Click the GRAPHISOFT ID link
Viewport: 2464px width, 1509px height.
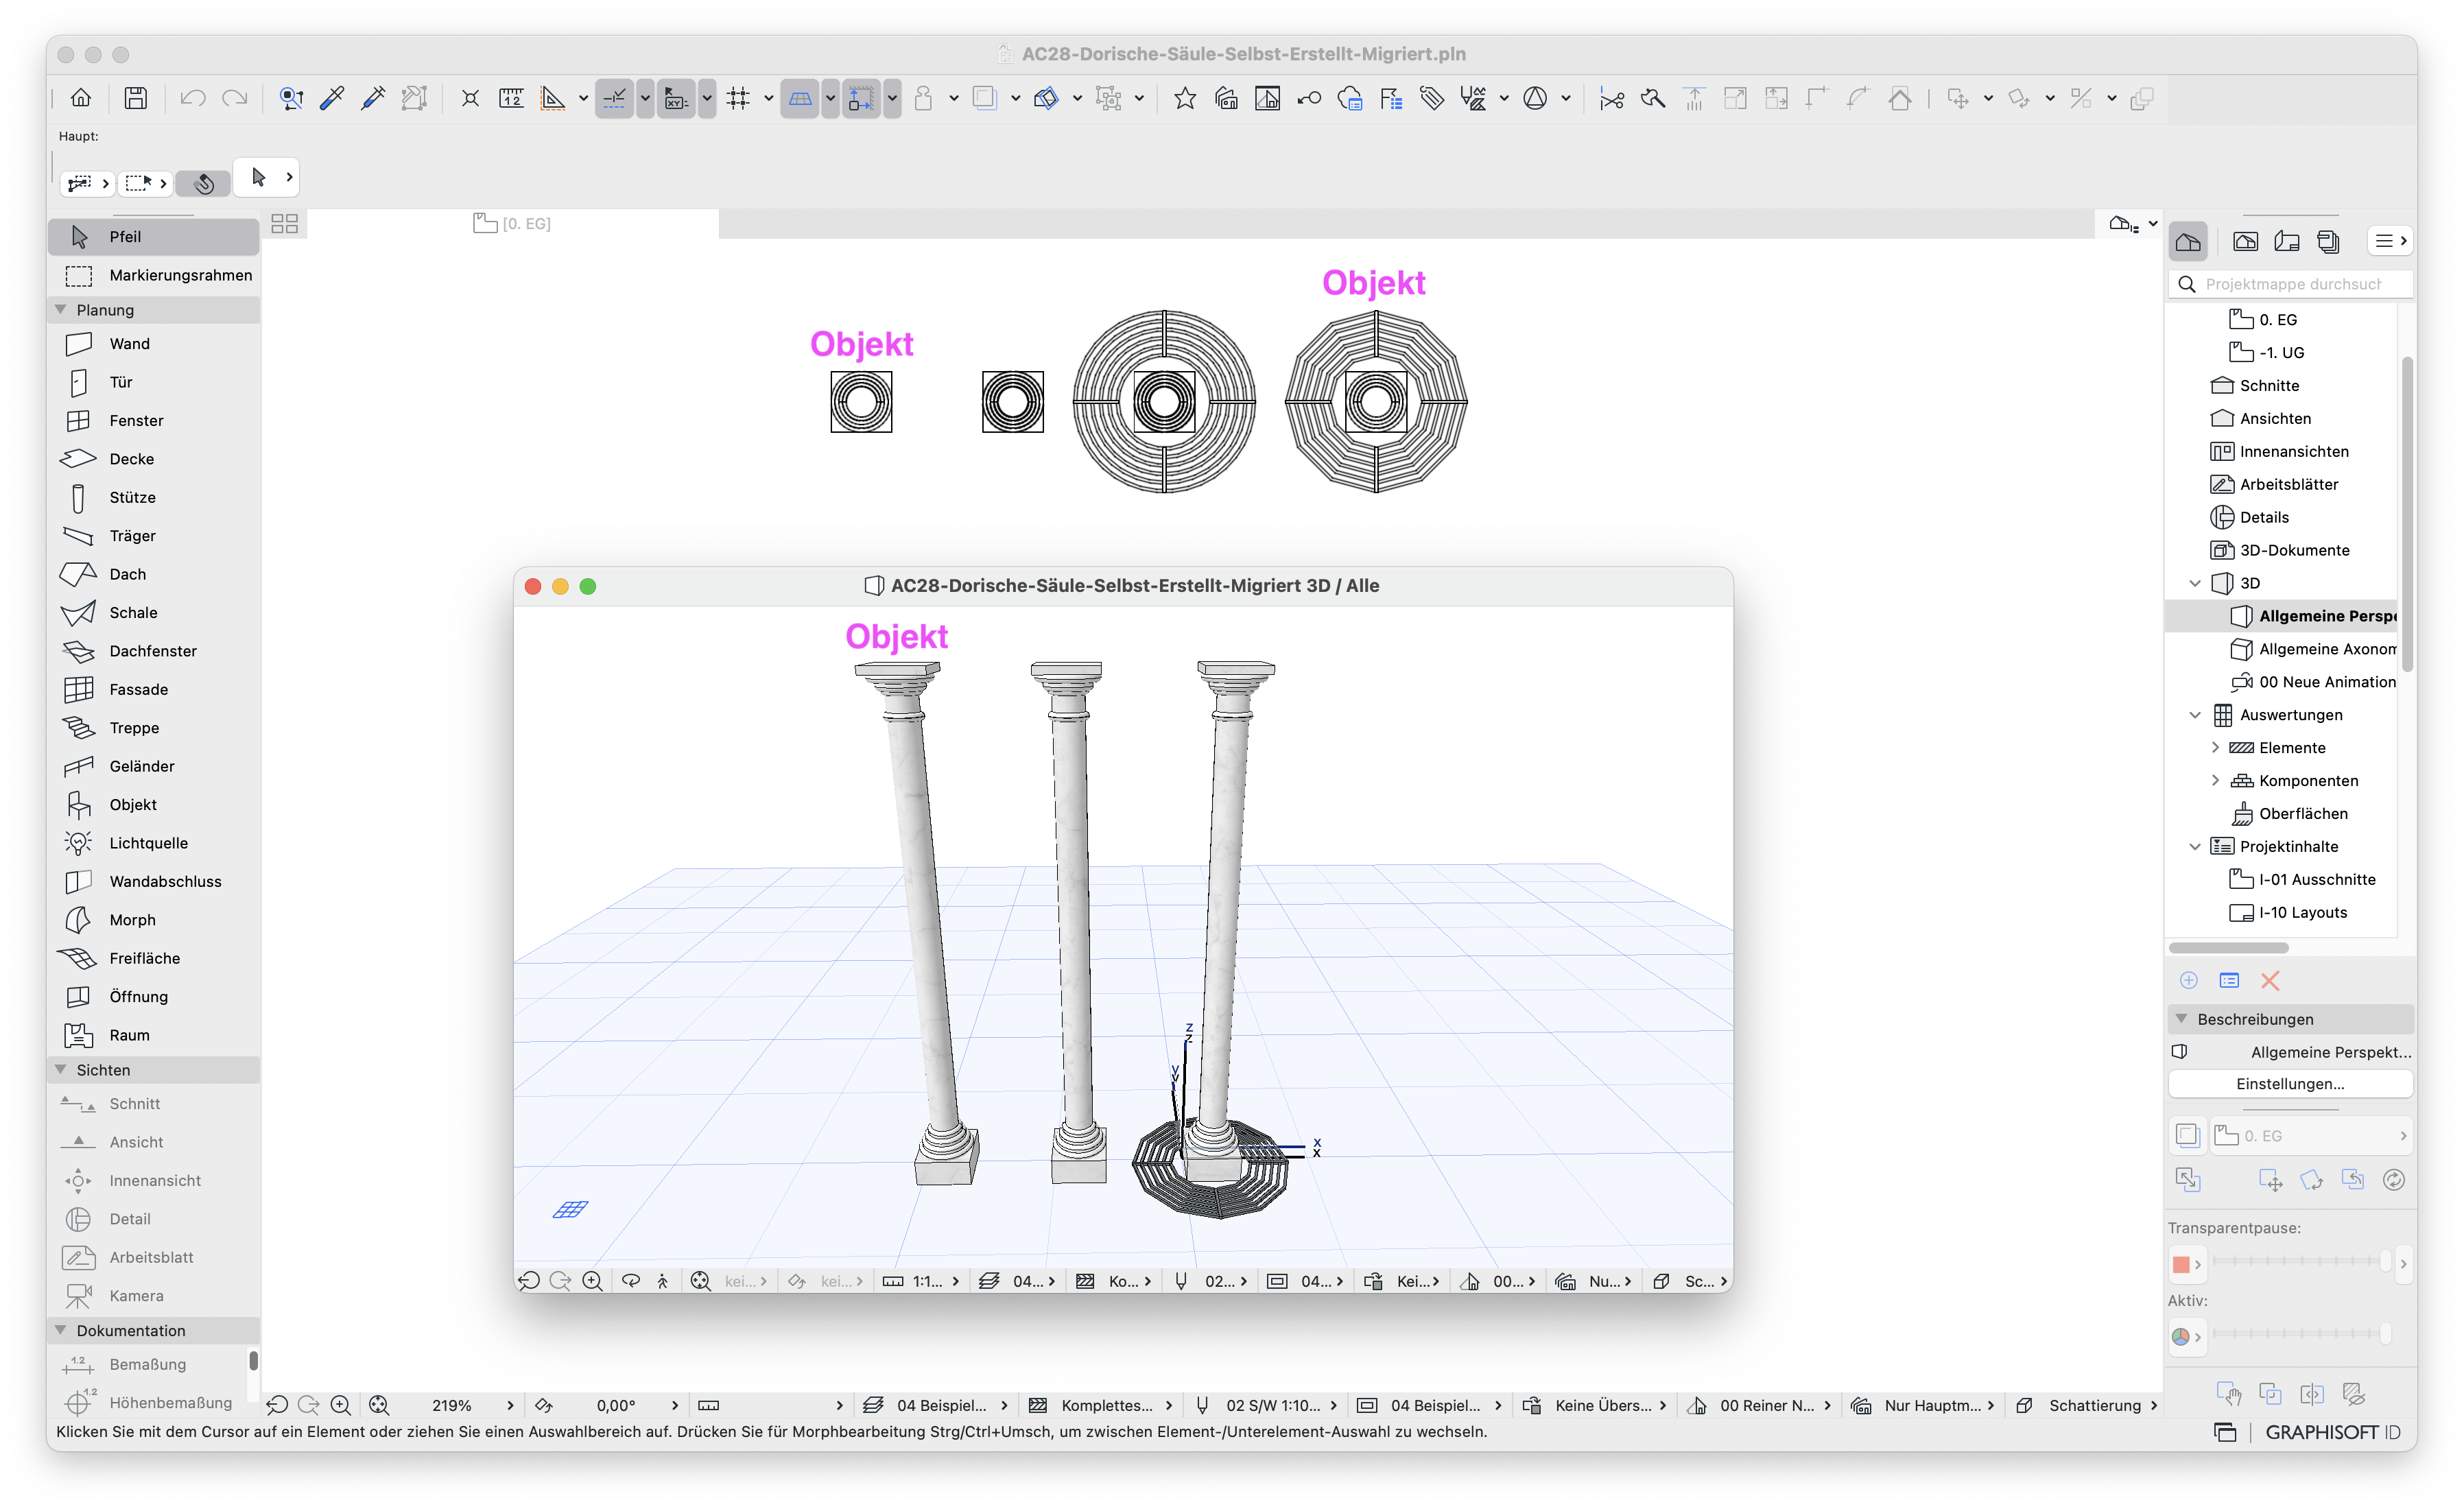coord(2332,1432)
